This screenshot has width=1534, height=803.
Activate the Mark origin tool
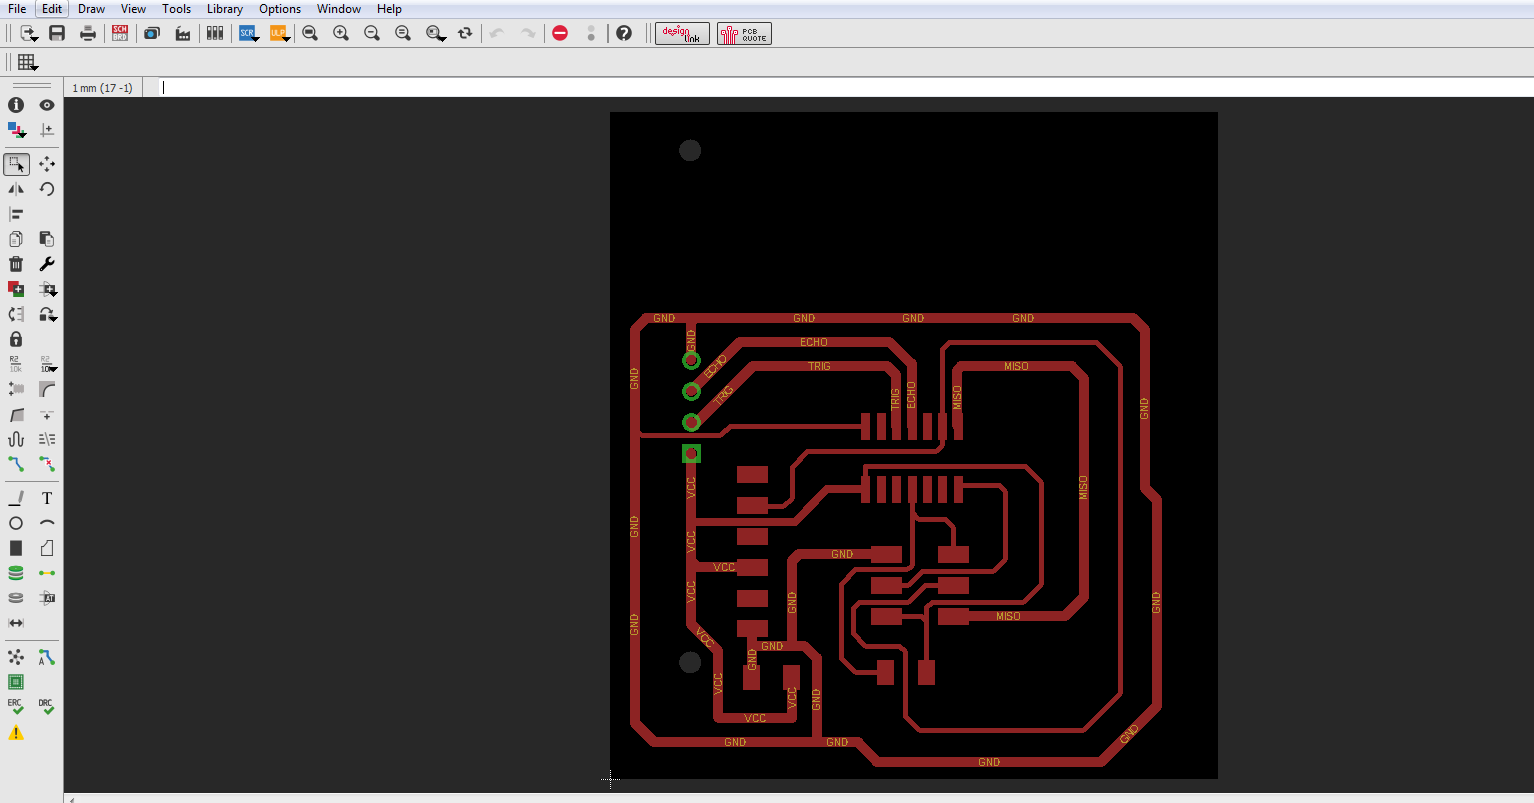(x=47, y=130)
